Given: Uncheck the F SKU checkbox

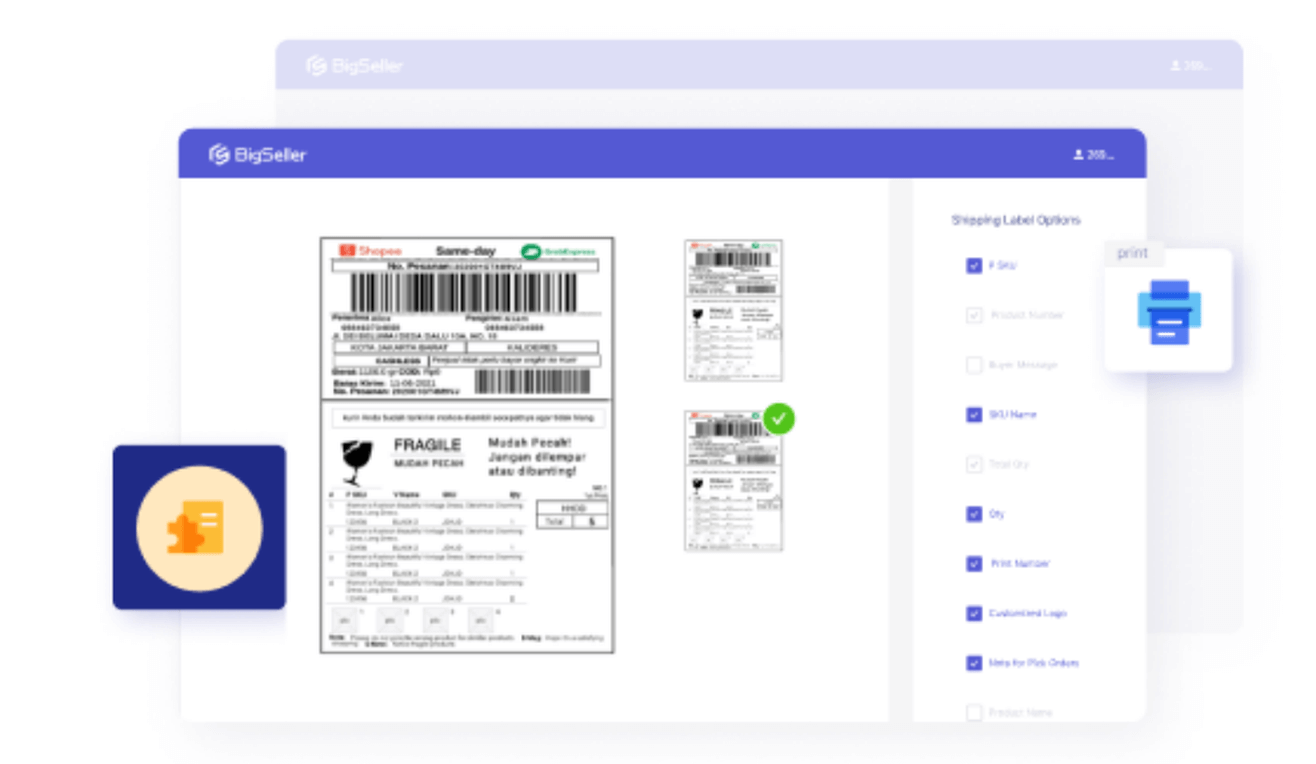Looking at the screenshot, I should [973, 266].
